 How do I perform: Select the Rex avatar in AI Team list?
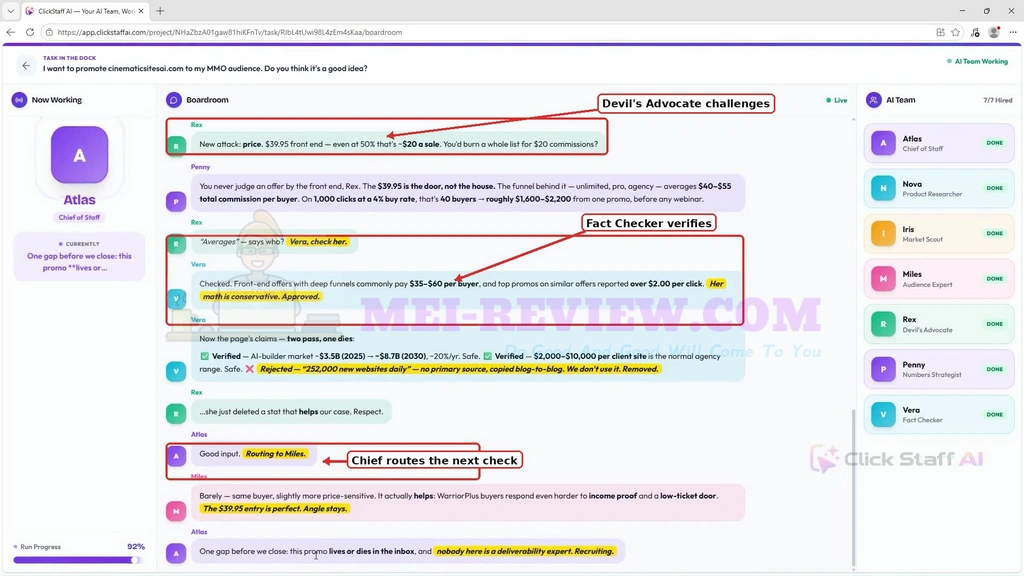(883, 324)
